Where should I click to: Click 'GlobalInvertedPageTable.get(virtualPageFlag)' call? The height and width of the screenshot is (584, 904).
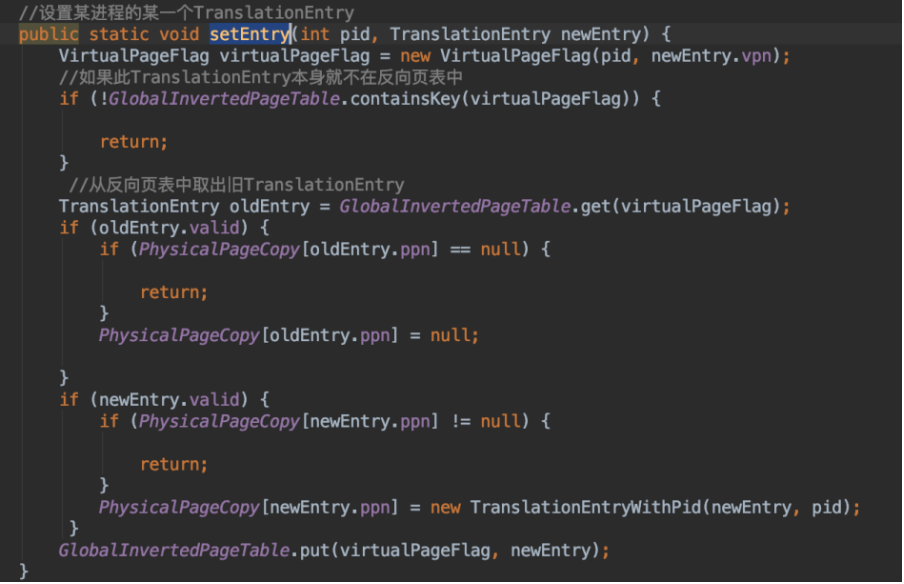[x=560, y=206]
